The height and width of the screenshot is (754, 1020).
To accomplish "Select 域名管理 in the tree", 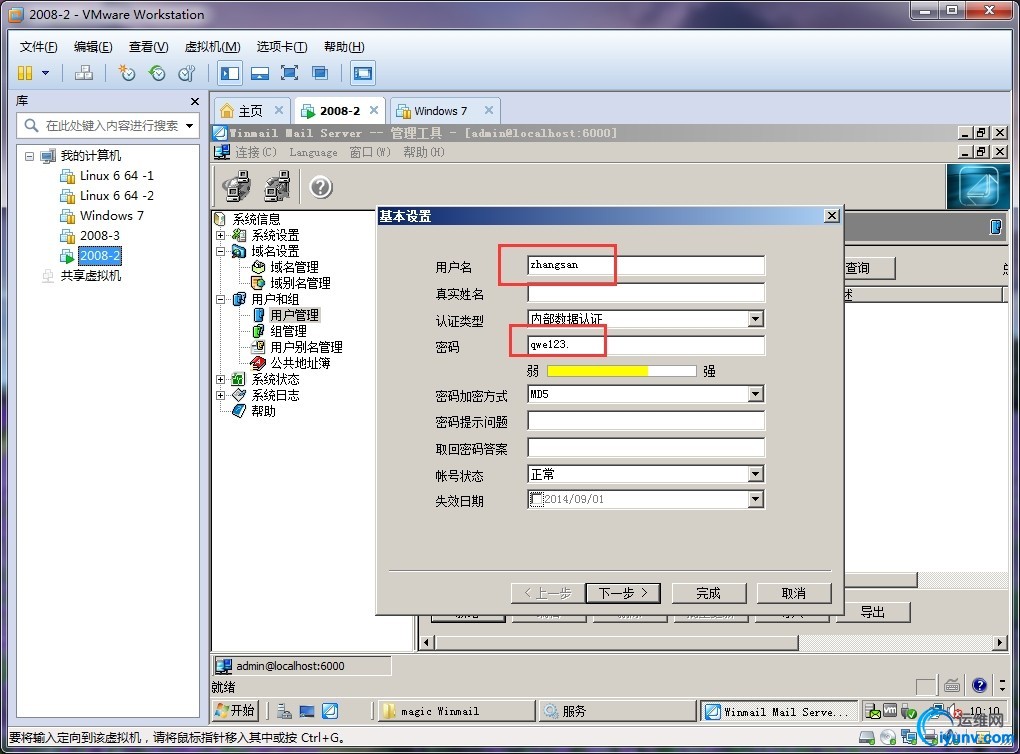I will 294,267.
